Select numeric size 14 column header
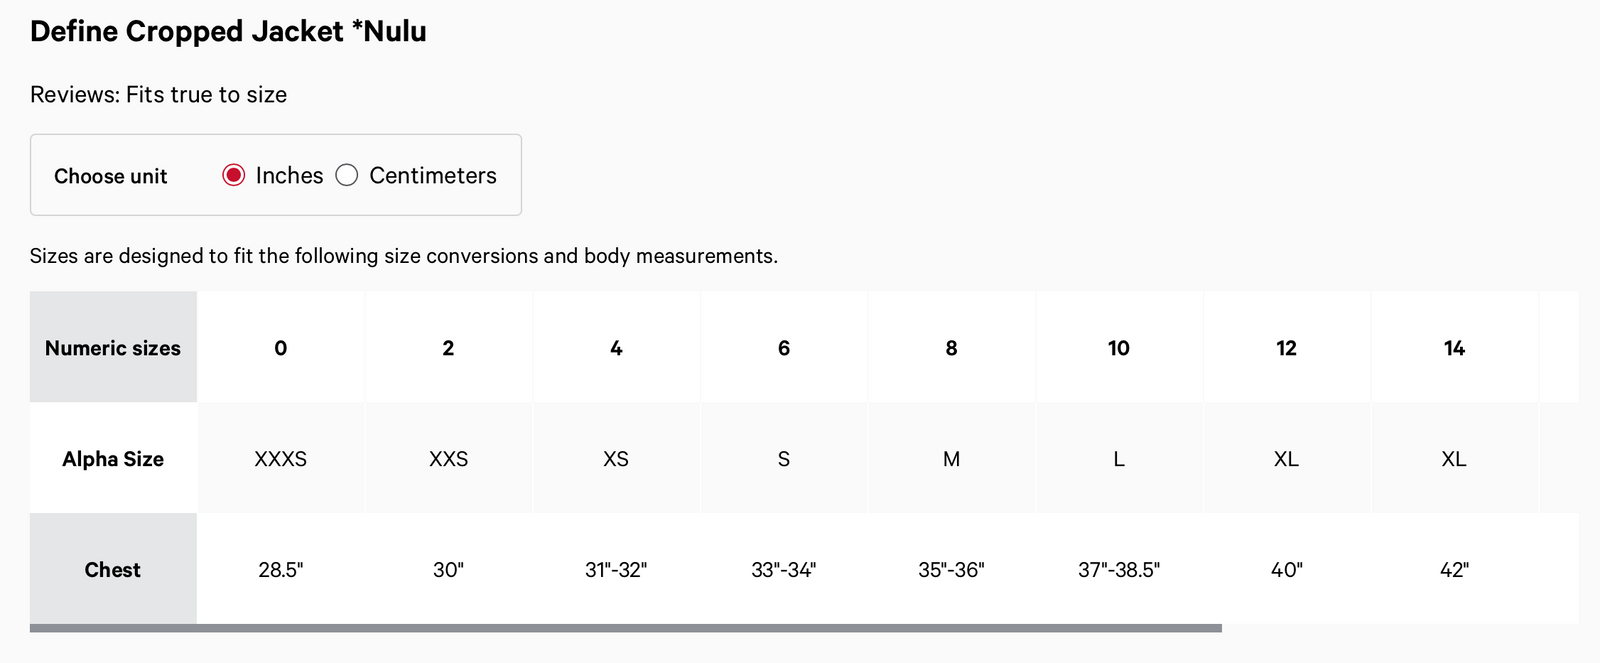The image size is (1600, 663). point(1454,348)
